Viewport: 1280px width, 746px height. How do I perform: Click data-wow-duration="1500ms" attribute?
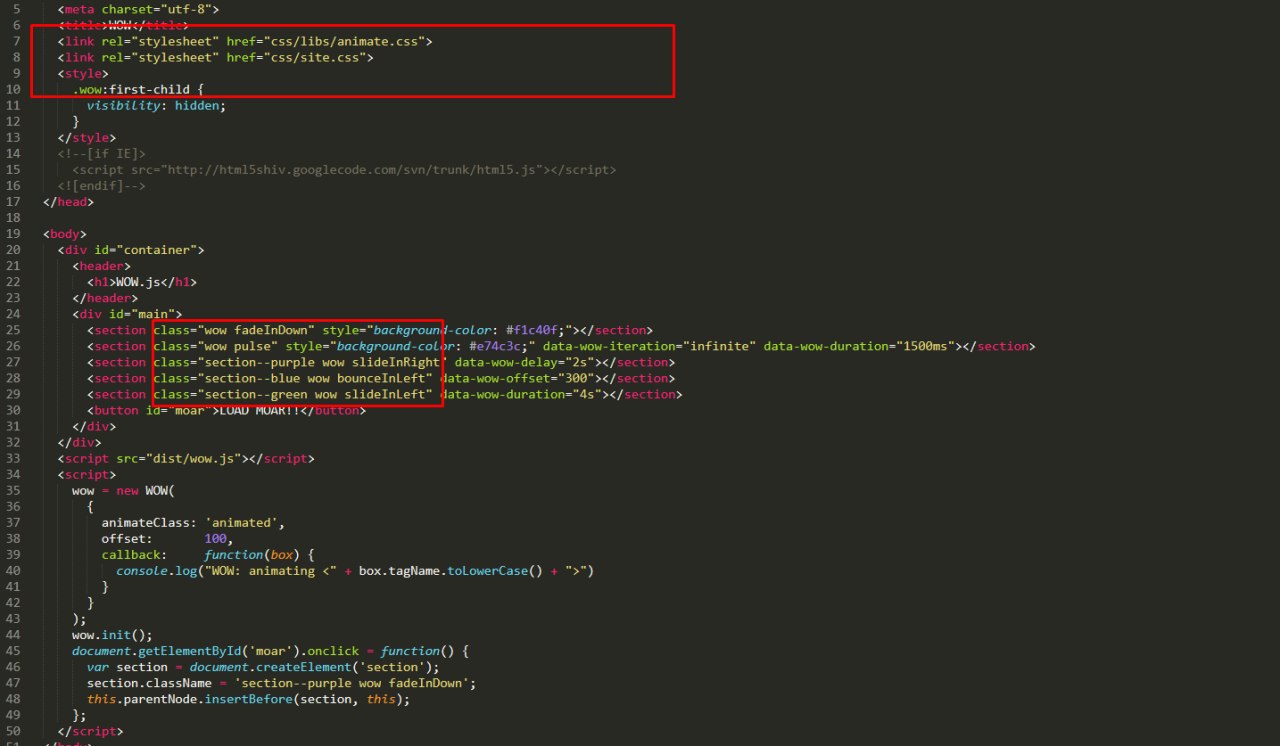[x=860, y=345]
